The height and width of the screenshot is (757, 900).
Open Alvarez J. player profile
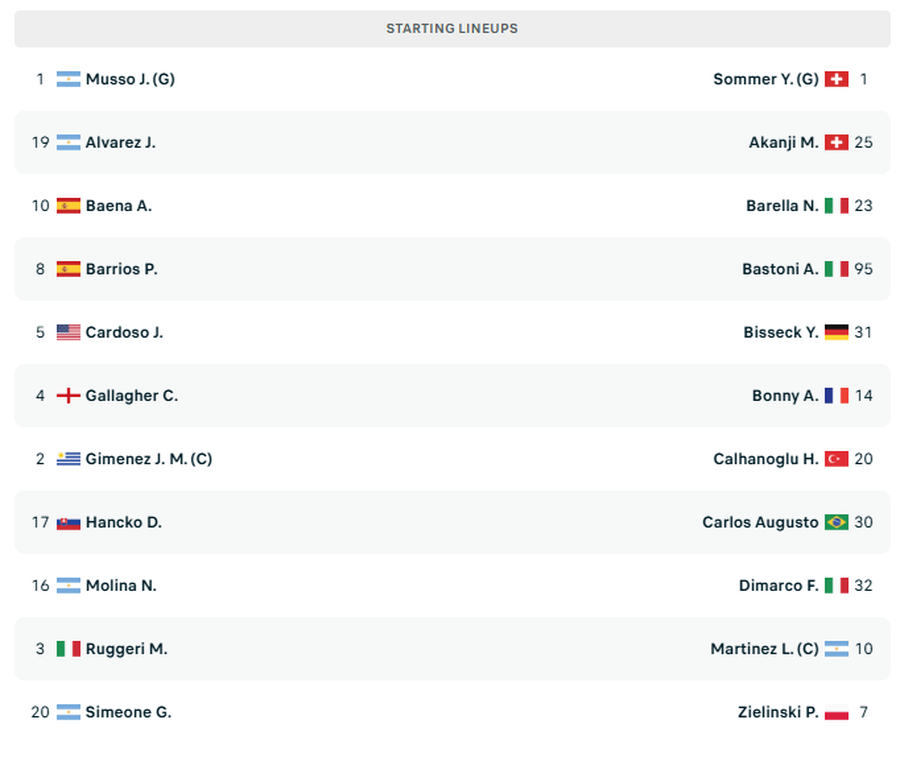tap(120, 142)
